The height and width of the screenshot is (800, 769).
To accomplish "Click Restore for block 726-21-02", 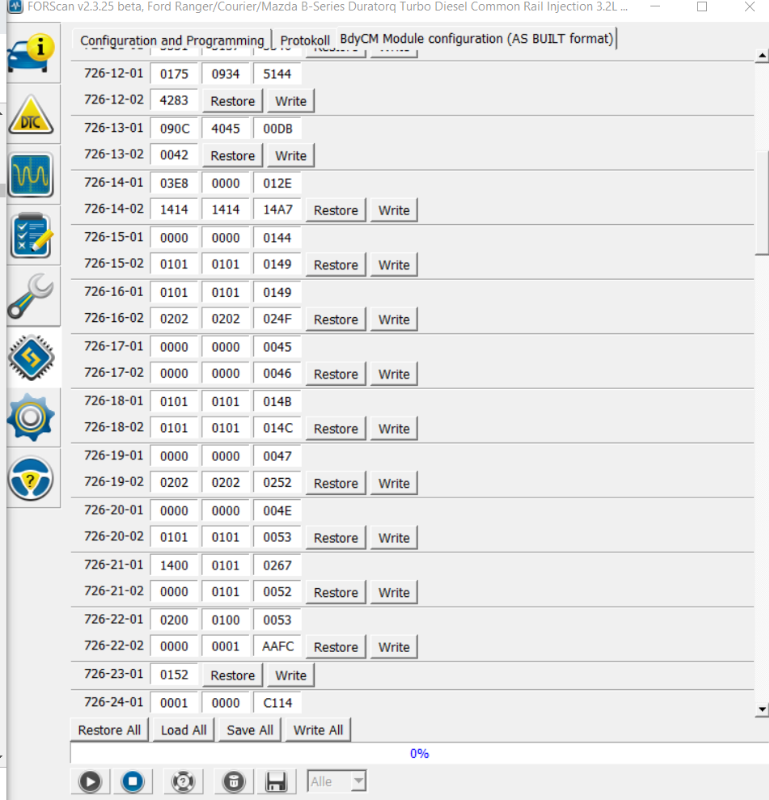I will coord(336,592).
